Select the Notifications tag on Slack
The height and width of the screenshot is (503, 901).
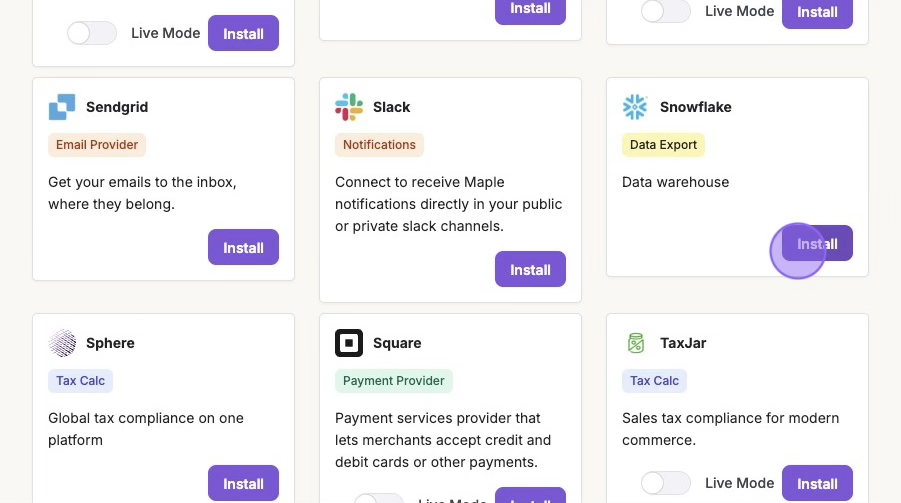pyautogui.click(x=379, y=145)
